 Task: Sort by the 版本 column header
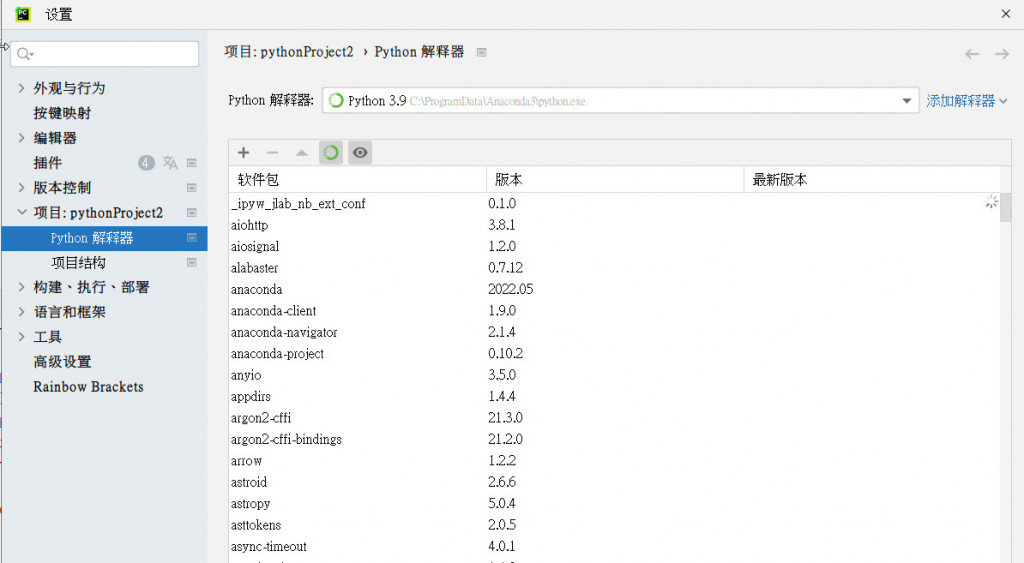tap(615, 180)
